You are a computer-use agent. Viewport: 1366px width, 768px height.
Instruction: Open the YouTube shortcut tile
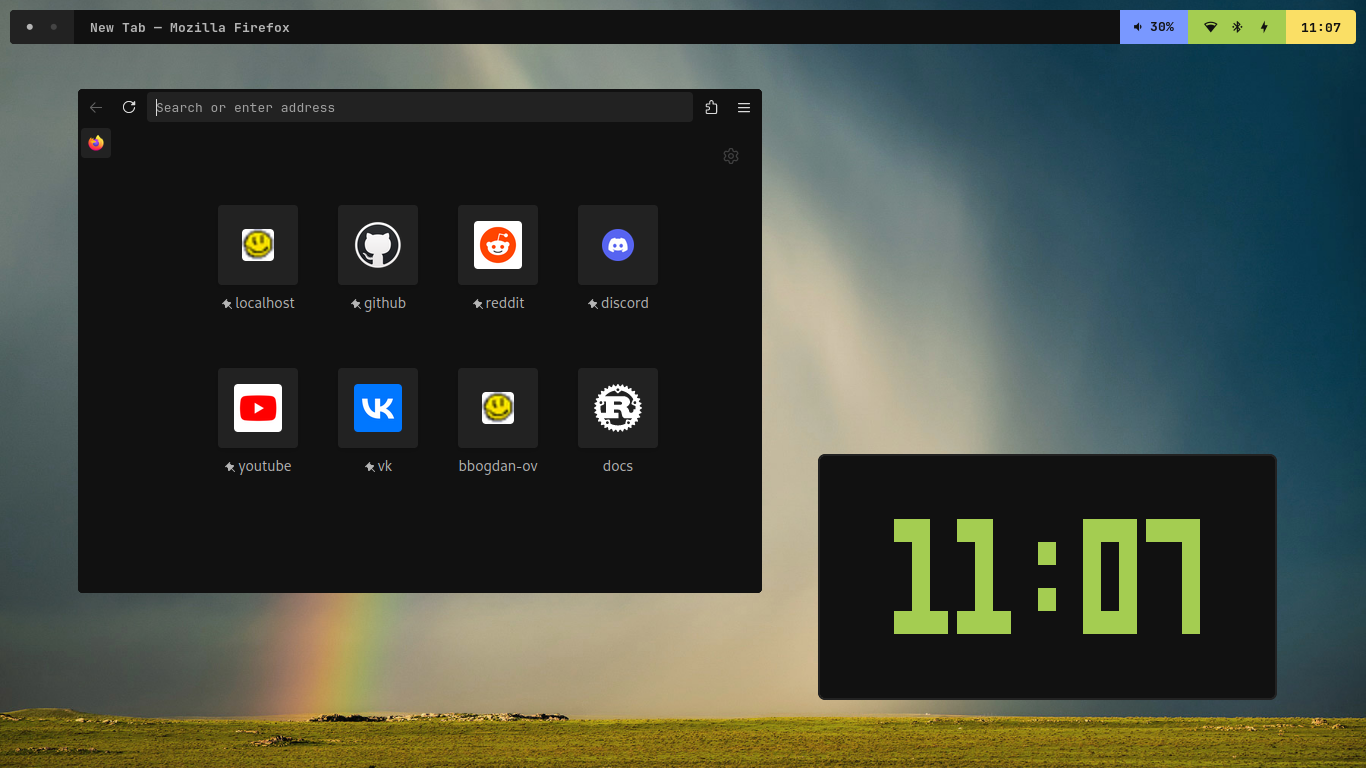tap(258, 408)
